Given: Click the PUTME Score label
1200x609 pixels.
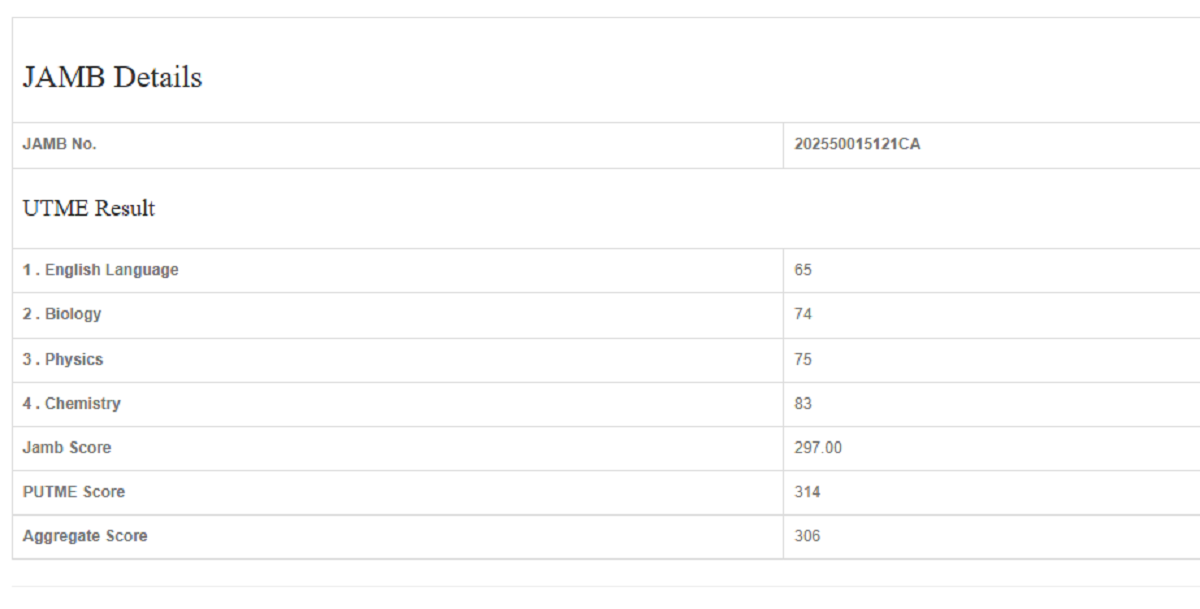Looking at the screenshot, I should pyautogui.click(x=74, y=492).
